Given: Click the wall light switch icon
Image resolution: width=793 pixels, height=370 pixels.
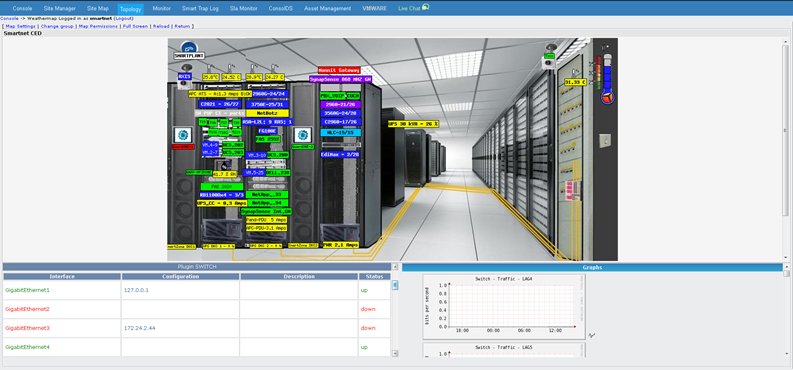Looking at the screenshot, I should click(605, 140).
